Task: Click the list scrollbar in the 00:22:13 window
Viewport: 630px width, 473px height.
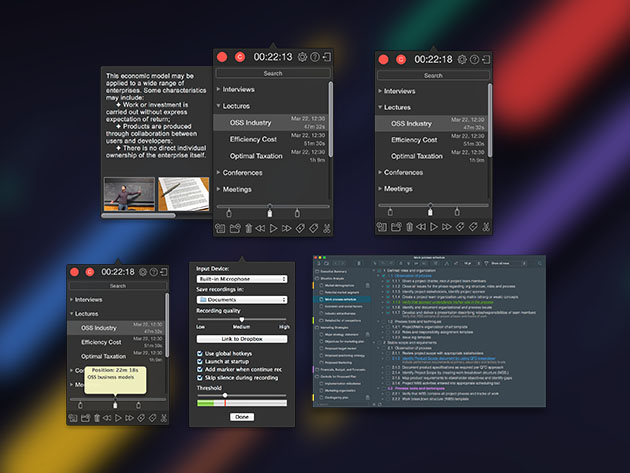Action: [x=330, y=119]
